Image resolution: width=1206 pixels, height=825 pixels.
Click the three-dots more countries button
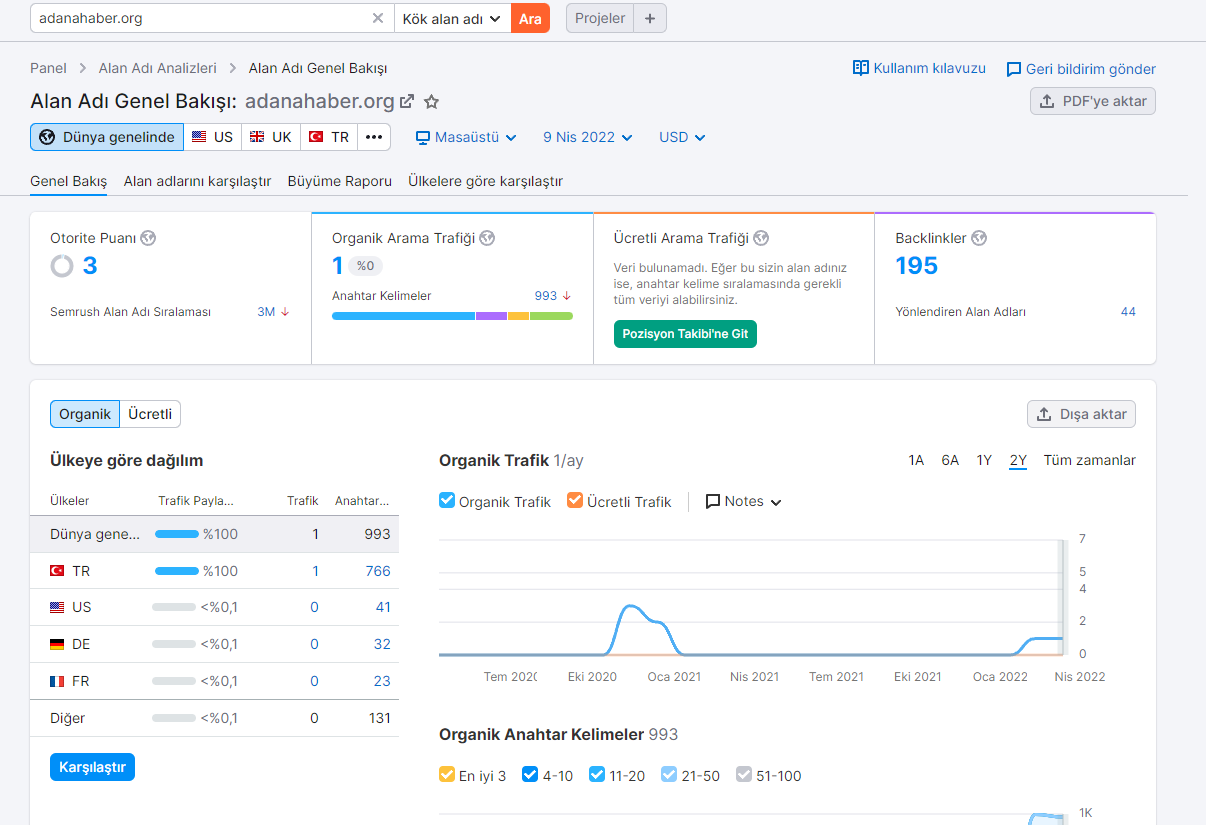374,137
